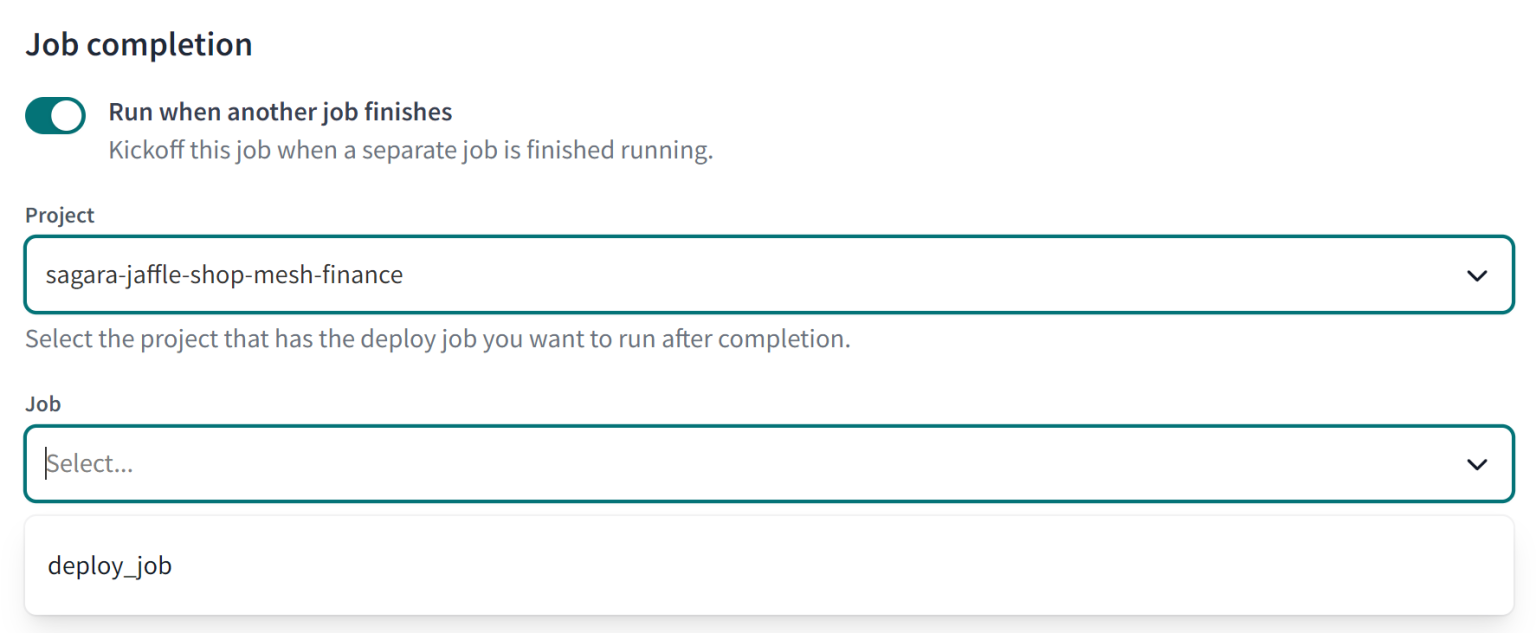Click the "Job completion" section heading
This screenshot has height=633, width=1536.
point(139,45)
